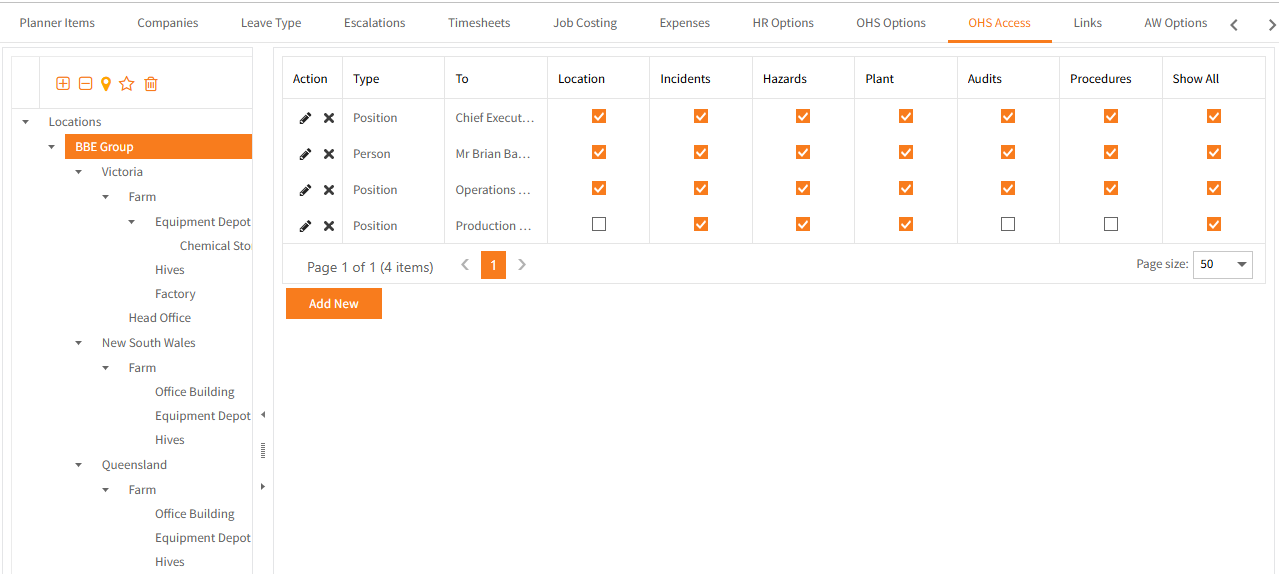Image resolution: width=1279 pixels, height=574 pixels.
Task: Remove the Operations row with X icon
Action: 329,190
